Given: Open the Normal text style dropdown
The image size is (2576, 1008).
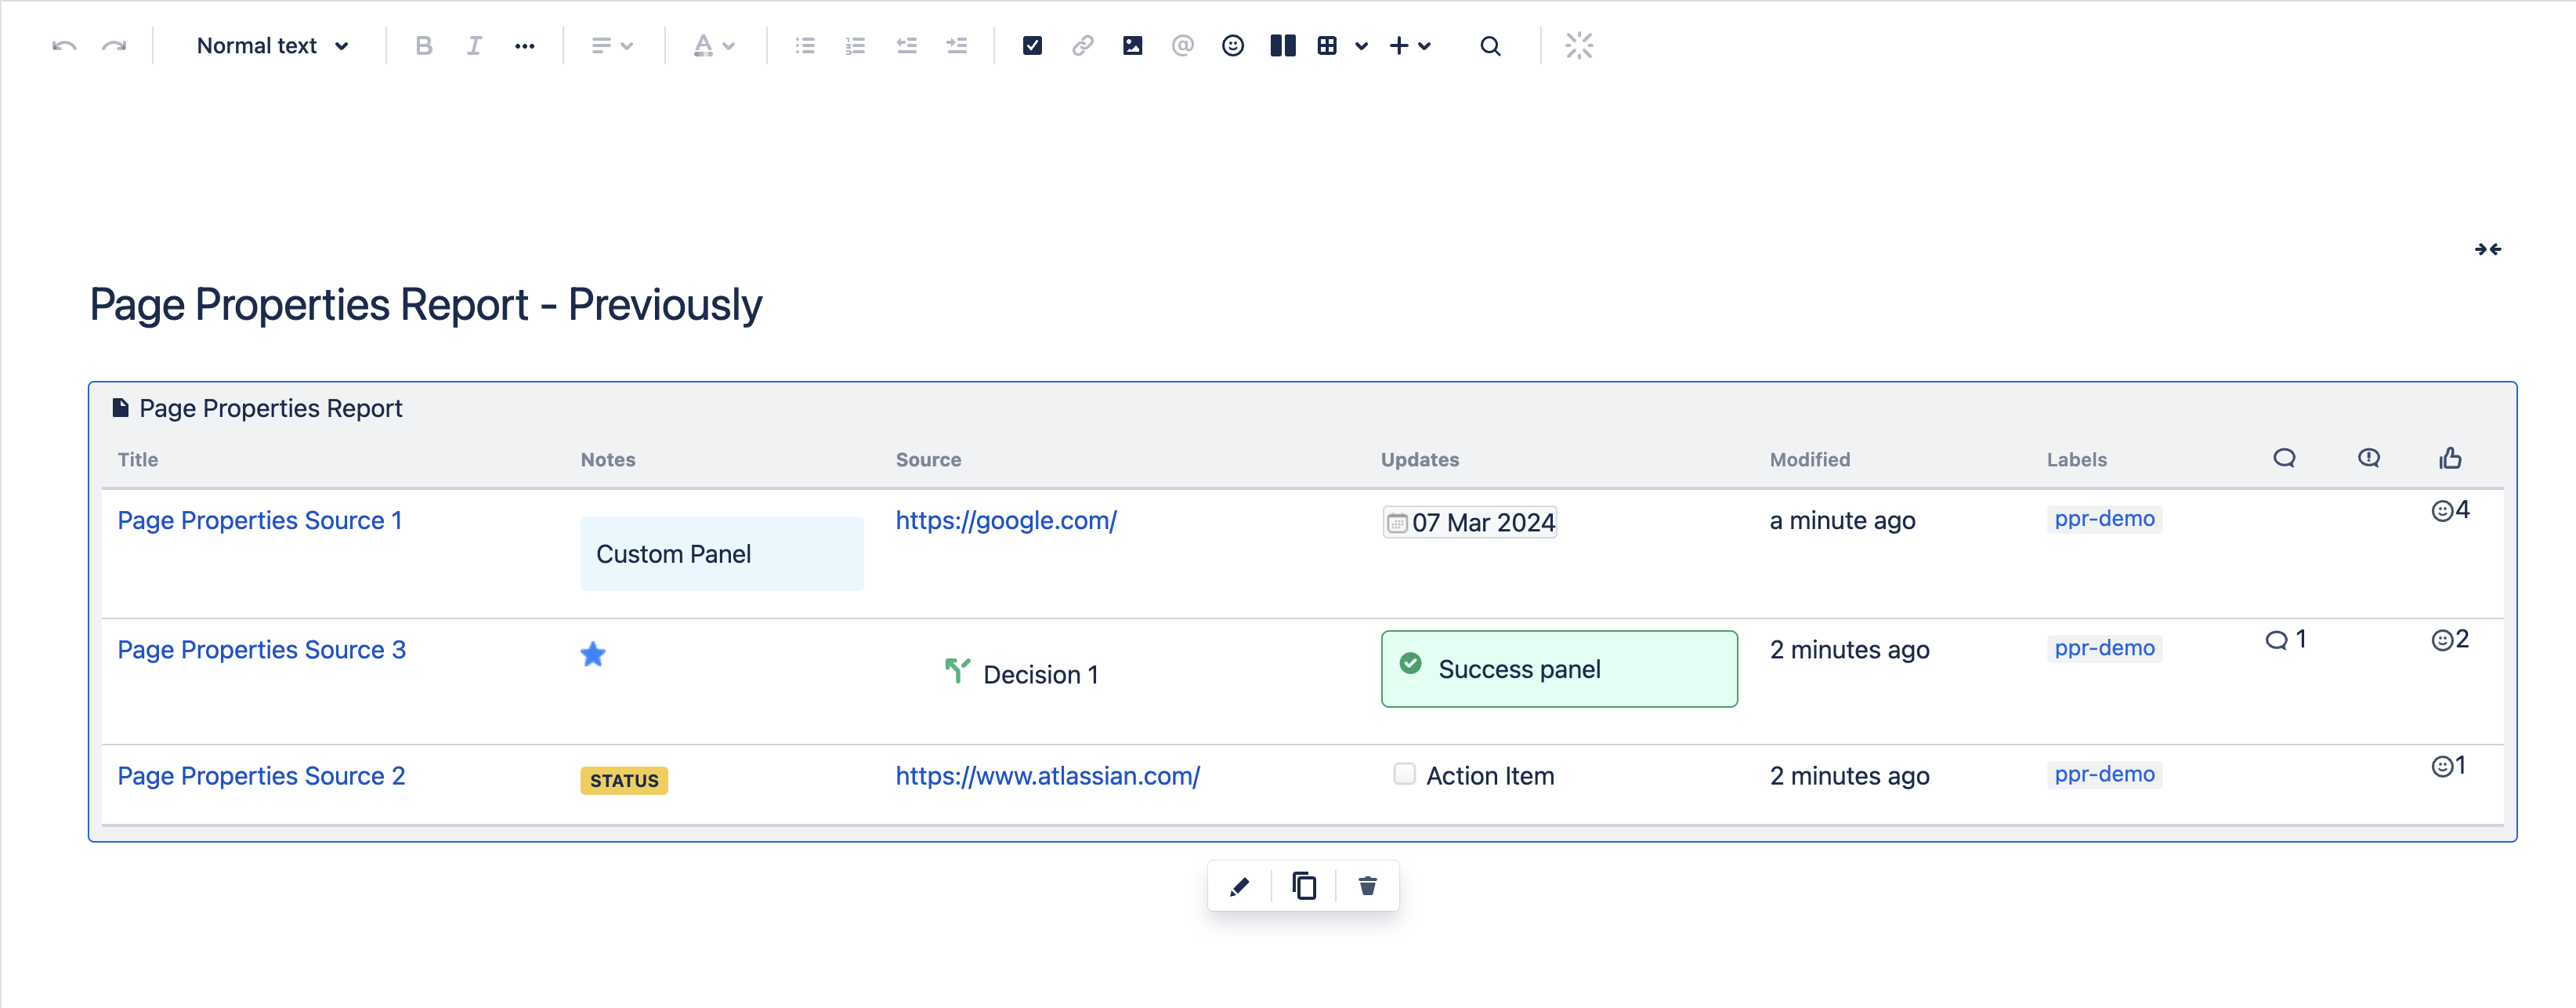Looking at the screenshot, I should coord(273,46).
